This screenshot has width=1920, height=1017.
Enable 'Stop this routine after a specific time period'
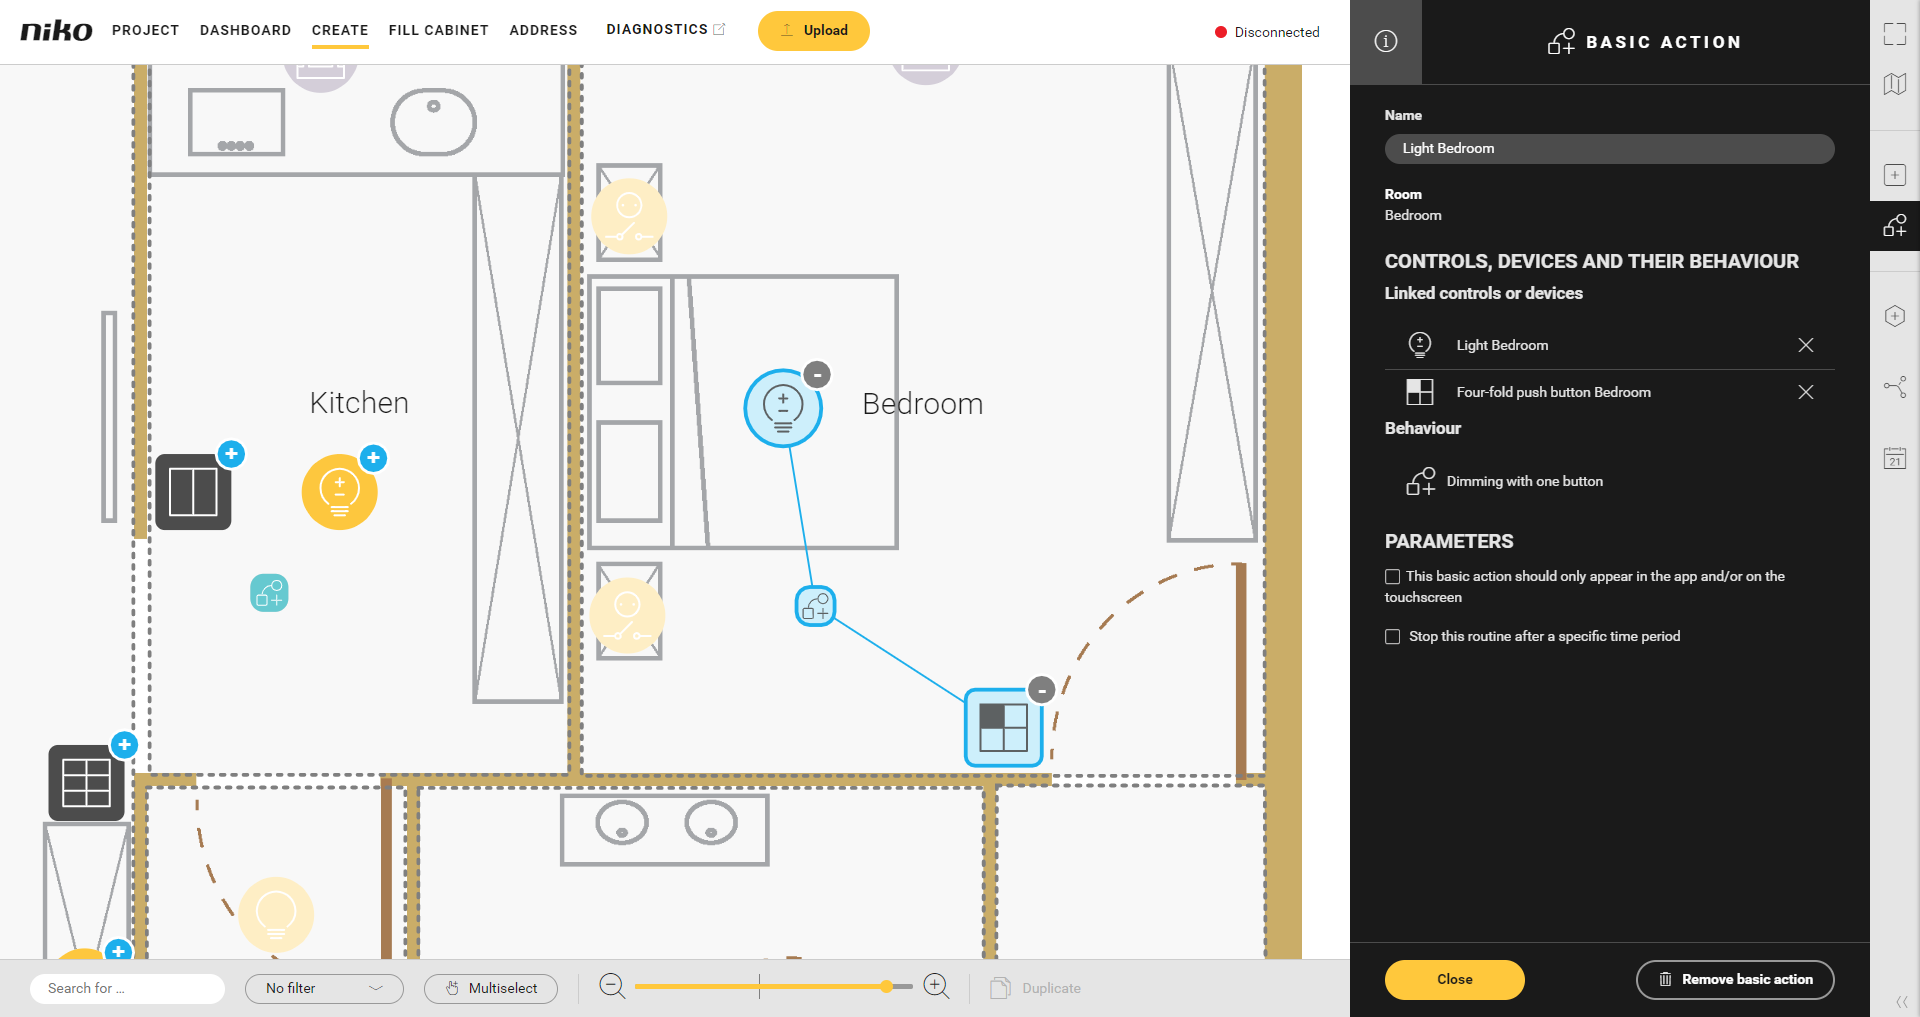(x=1392, y=637)
